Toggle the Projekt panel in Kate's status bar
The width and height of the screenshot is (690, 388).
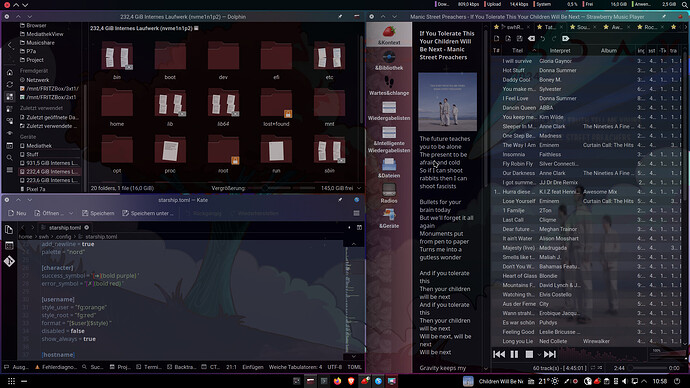pyautogui.click(x=120, y=367)
